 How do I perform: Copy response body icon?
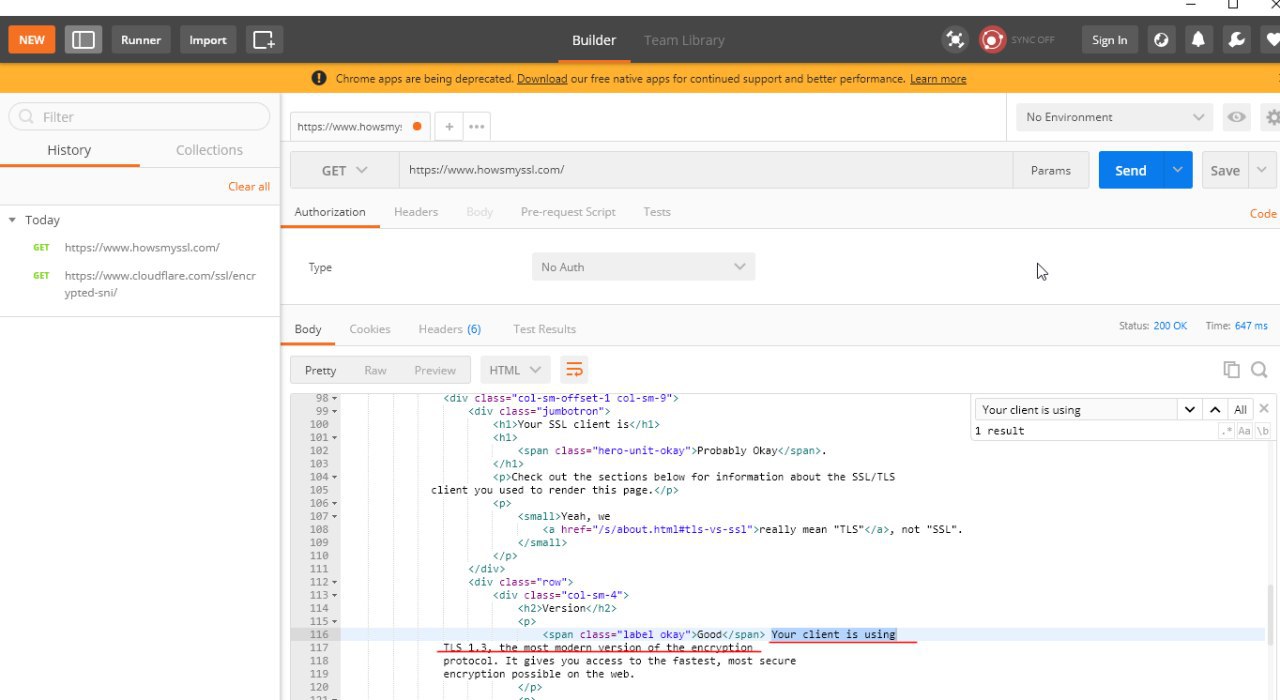pos(1232,370)
